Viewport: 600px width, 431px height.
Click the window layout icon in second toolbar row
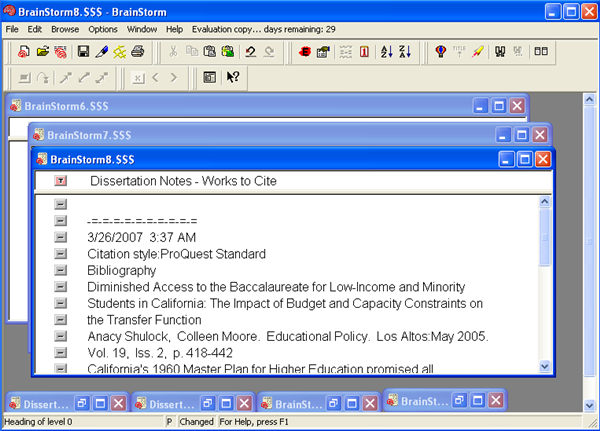coord(210,78)
